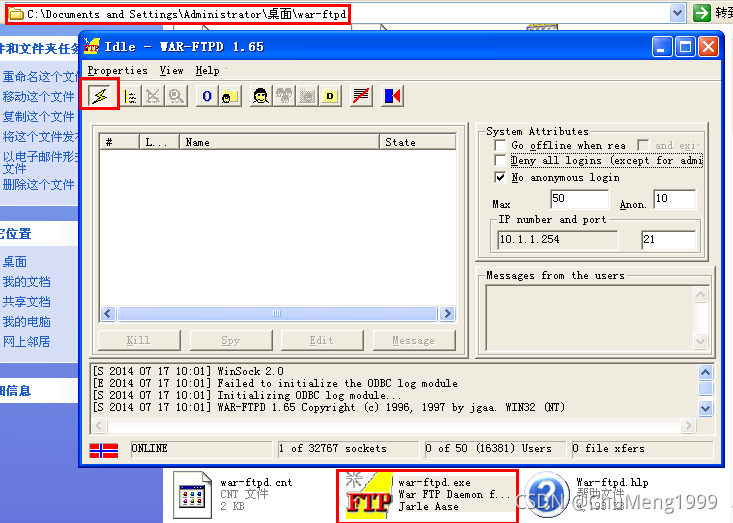This screenshot has height=523, width=733.
Task: Click the blue and red arrow icon
Action: pos(392,96)
